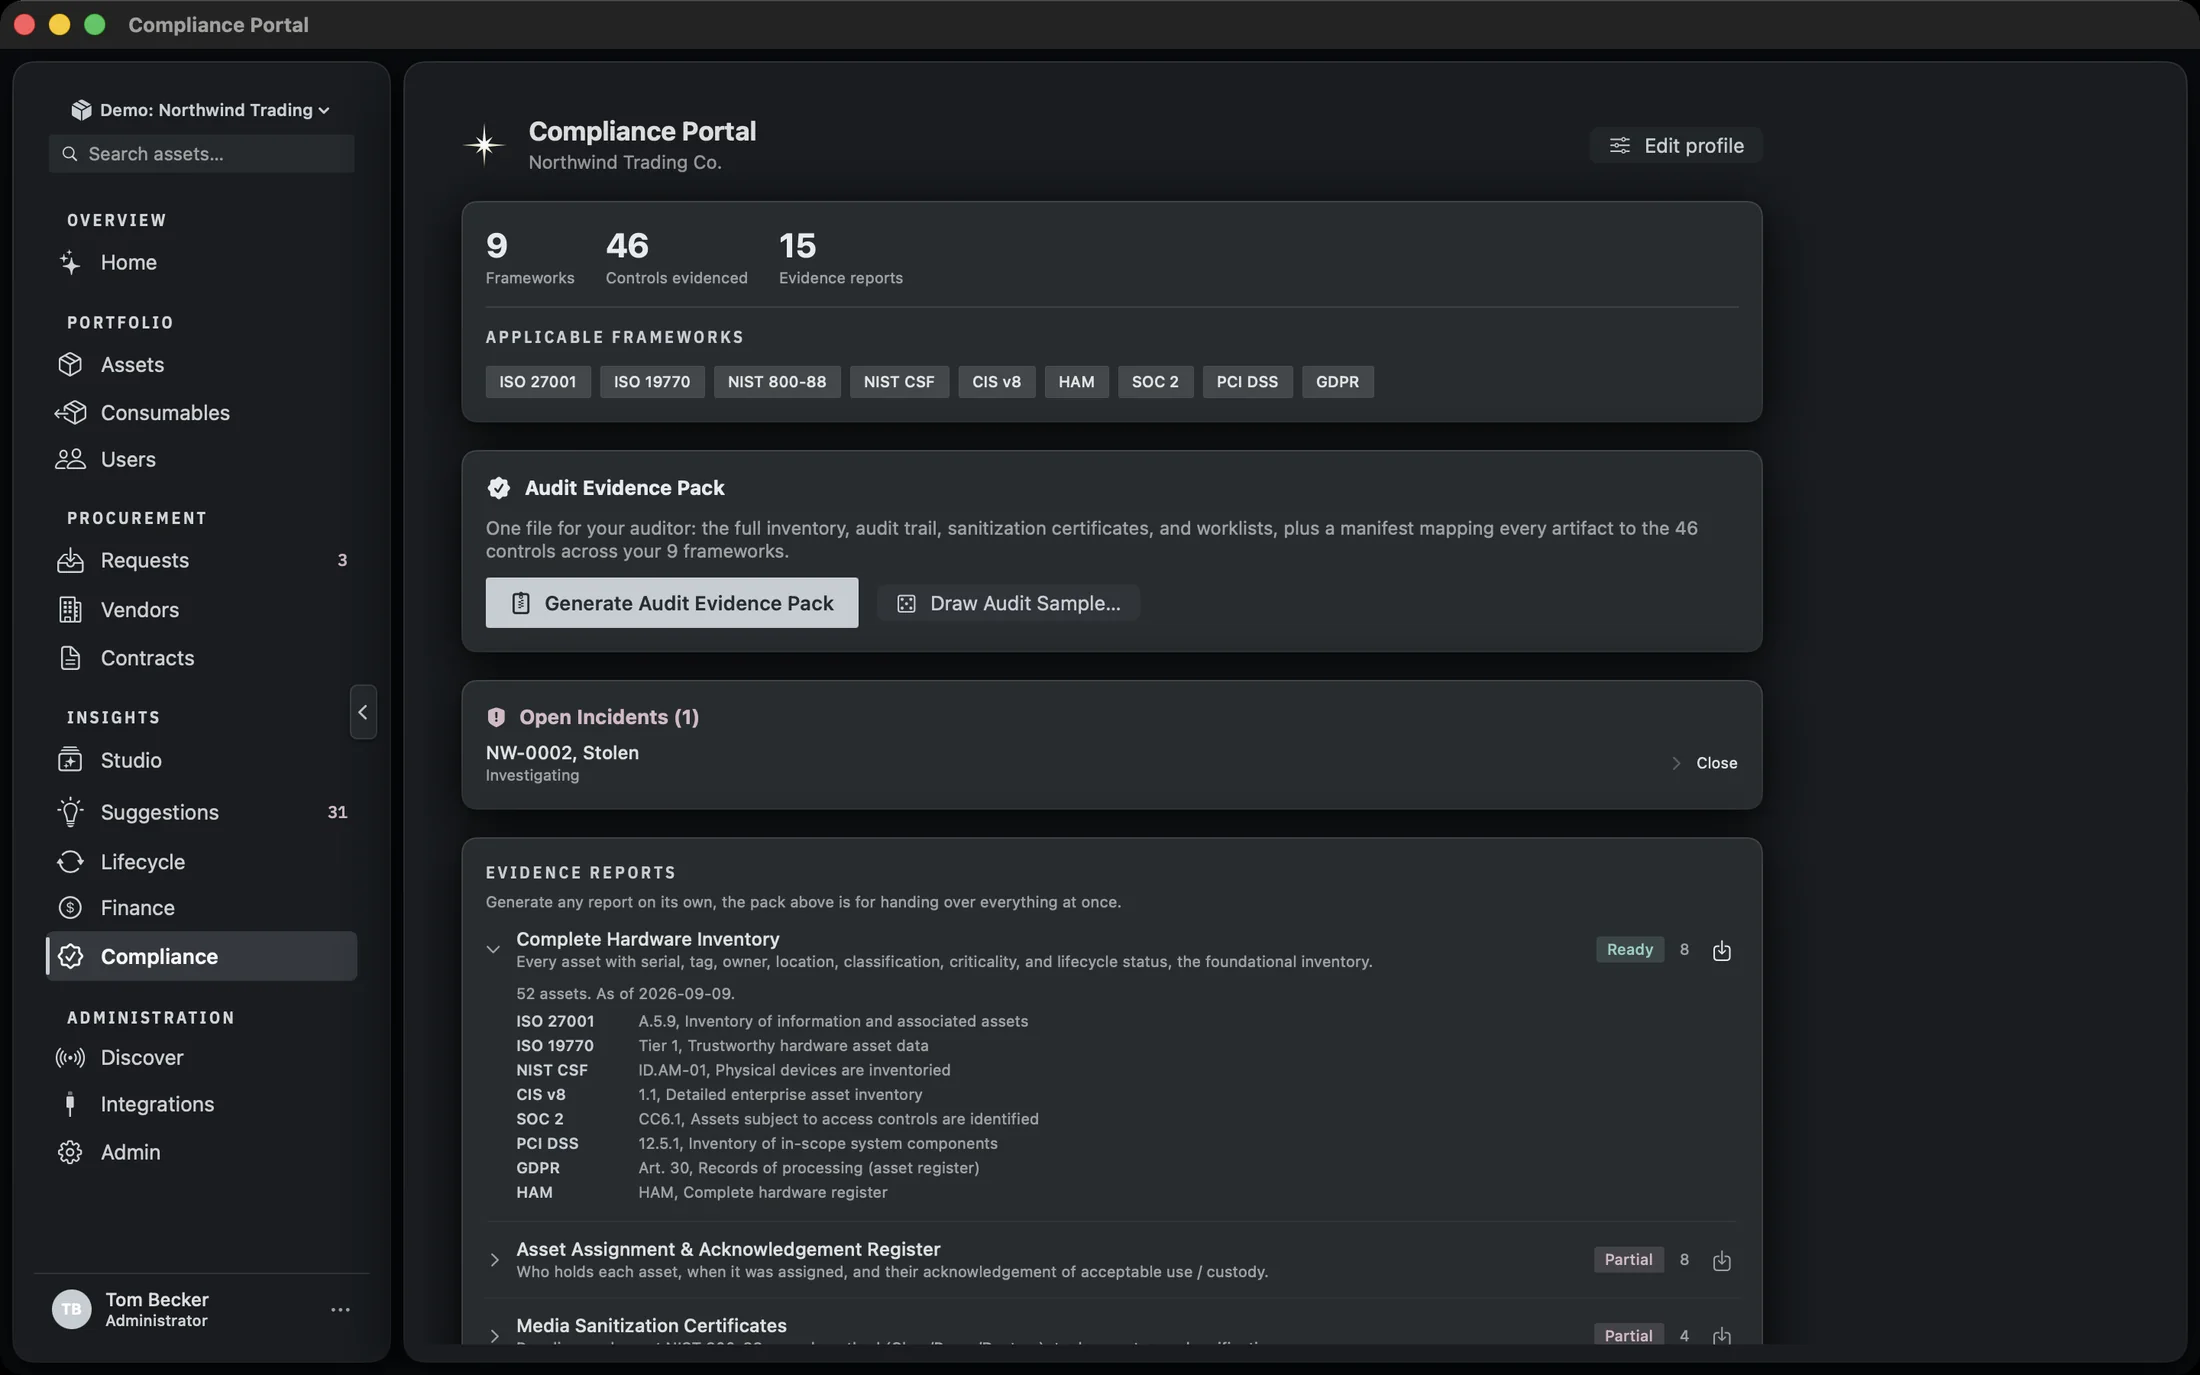2200x1375 pixels.
Task: Click the Open Incidents alert shield icon
Action: (496, 717)
